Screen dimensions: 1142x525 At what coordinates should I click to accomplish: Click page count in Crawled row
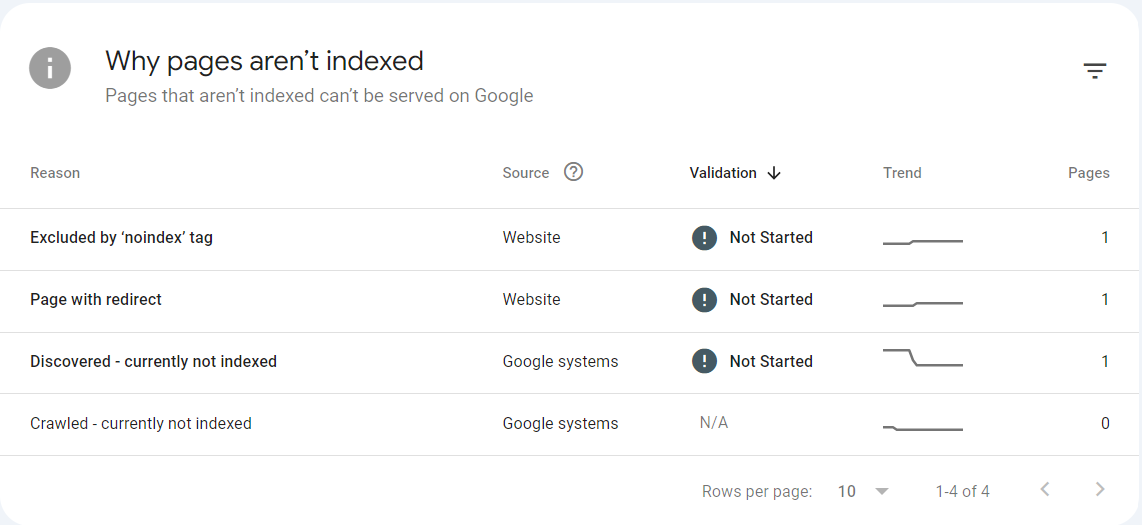coord(1105,424)
